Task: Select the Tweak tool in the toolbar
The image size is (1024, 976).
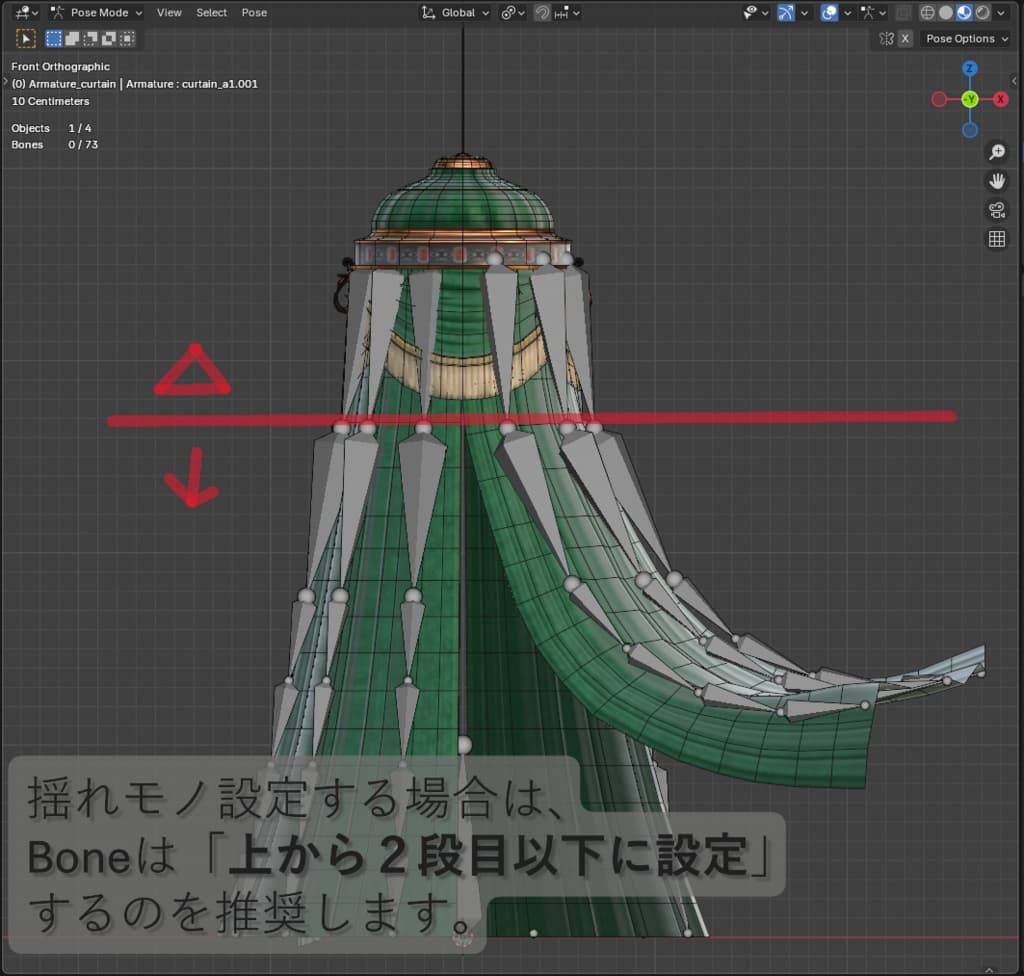Action: pos(26,38)
